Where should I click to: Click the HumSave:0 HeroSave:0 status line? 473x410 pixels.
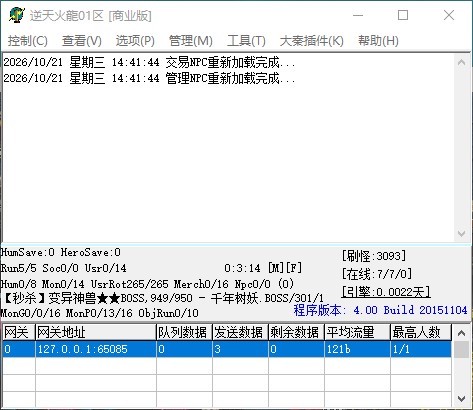click(x=60, y=252)
